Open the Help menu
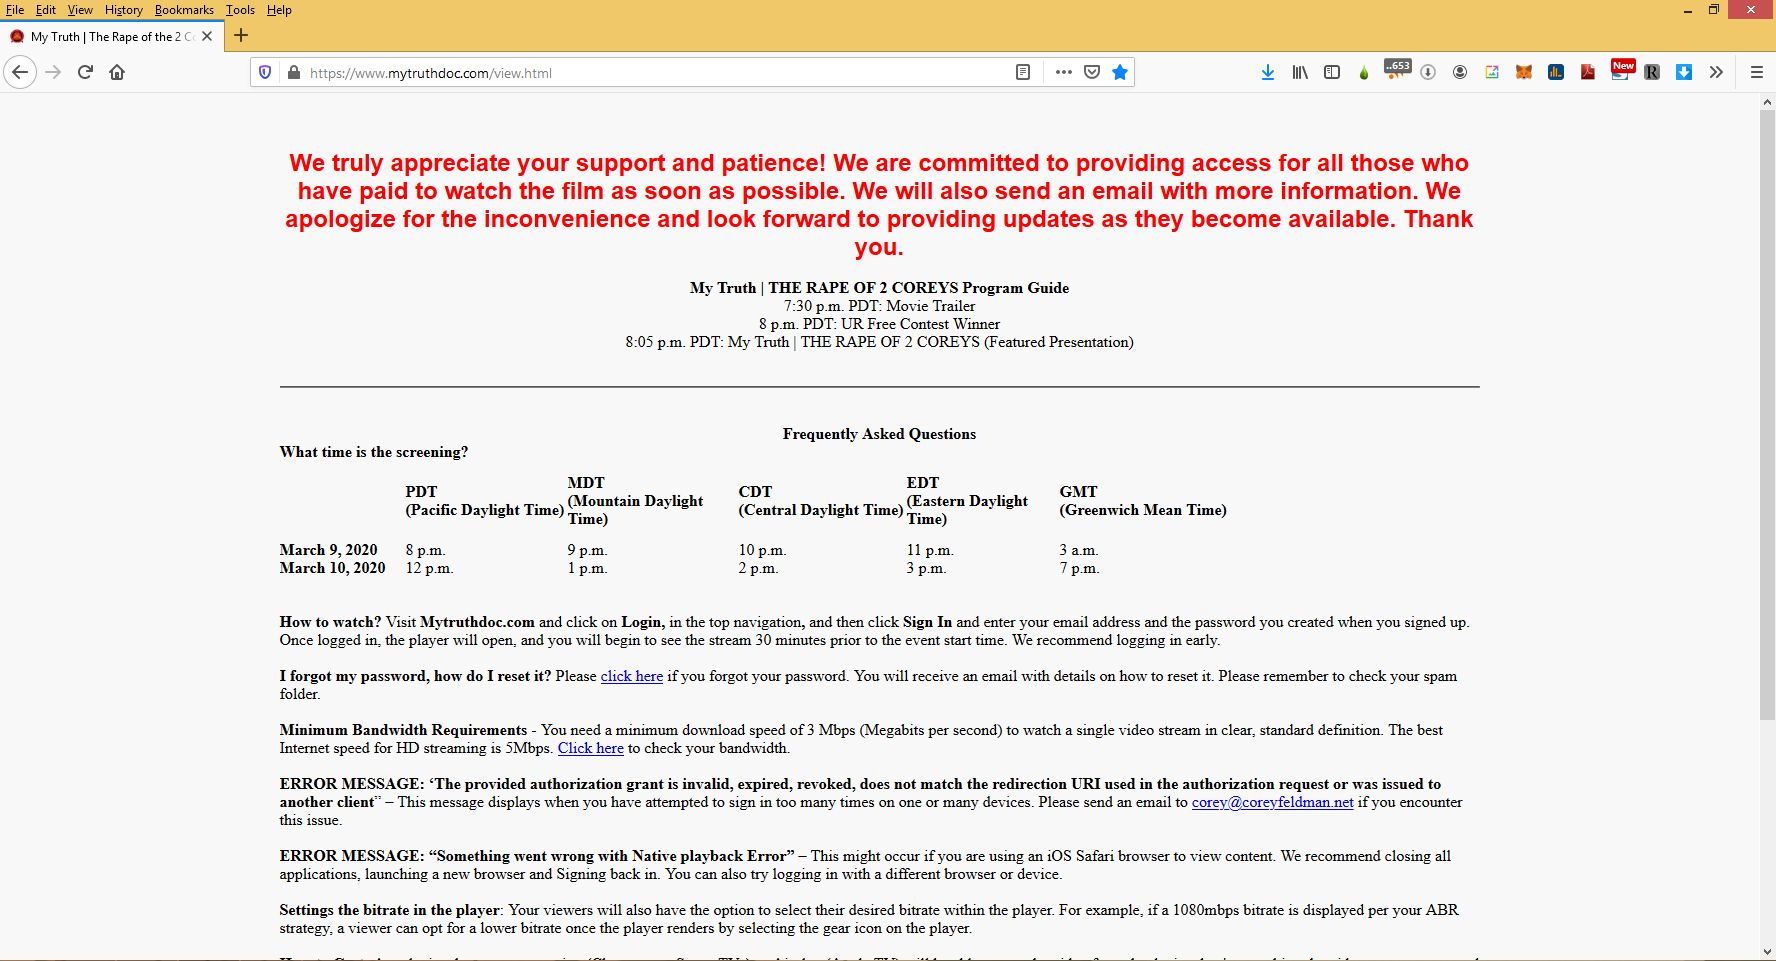This screenshot has height=961, width=1776. pyautogui.click(x=279, y=10)
